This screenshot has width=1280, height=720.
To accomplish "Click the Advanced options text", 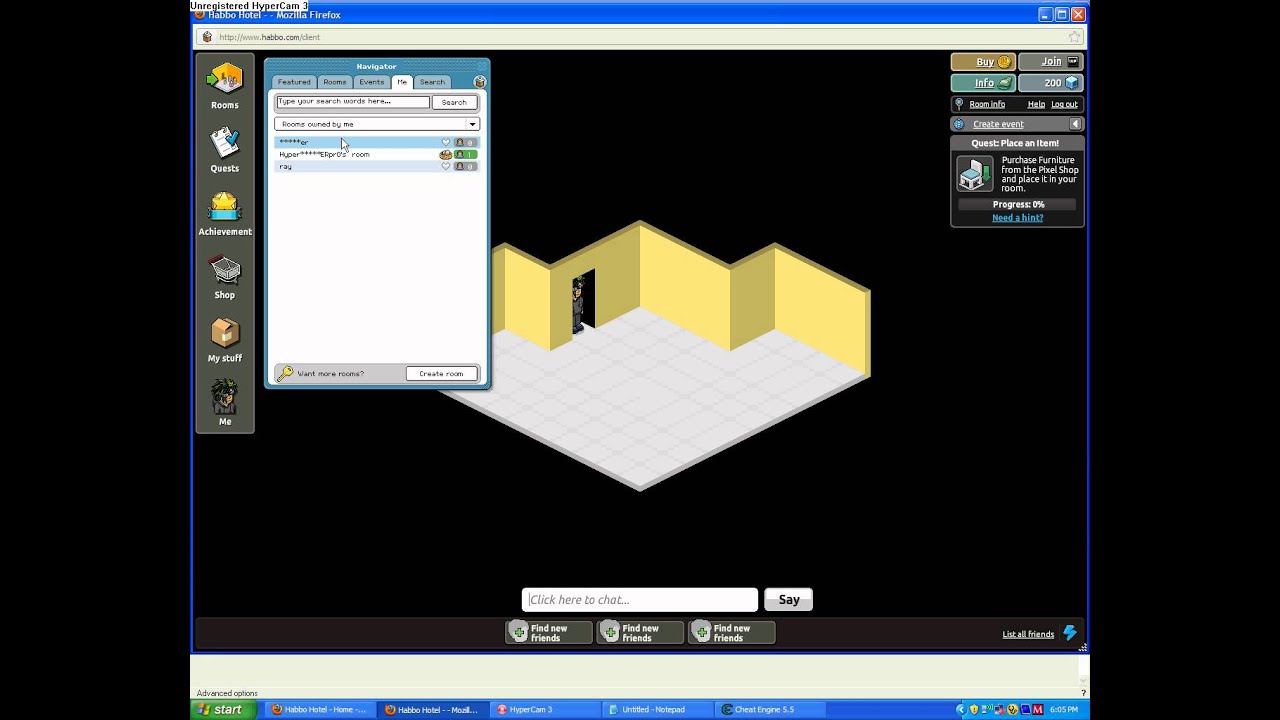I will pos(227,693).
